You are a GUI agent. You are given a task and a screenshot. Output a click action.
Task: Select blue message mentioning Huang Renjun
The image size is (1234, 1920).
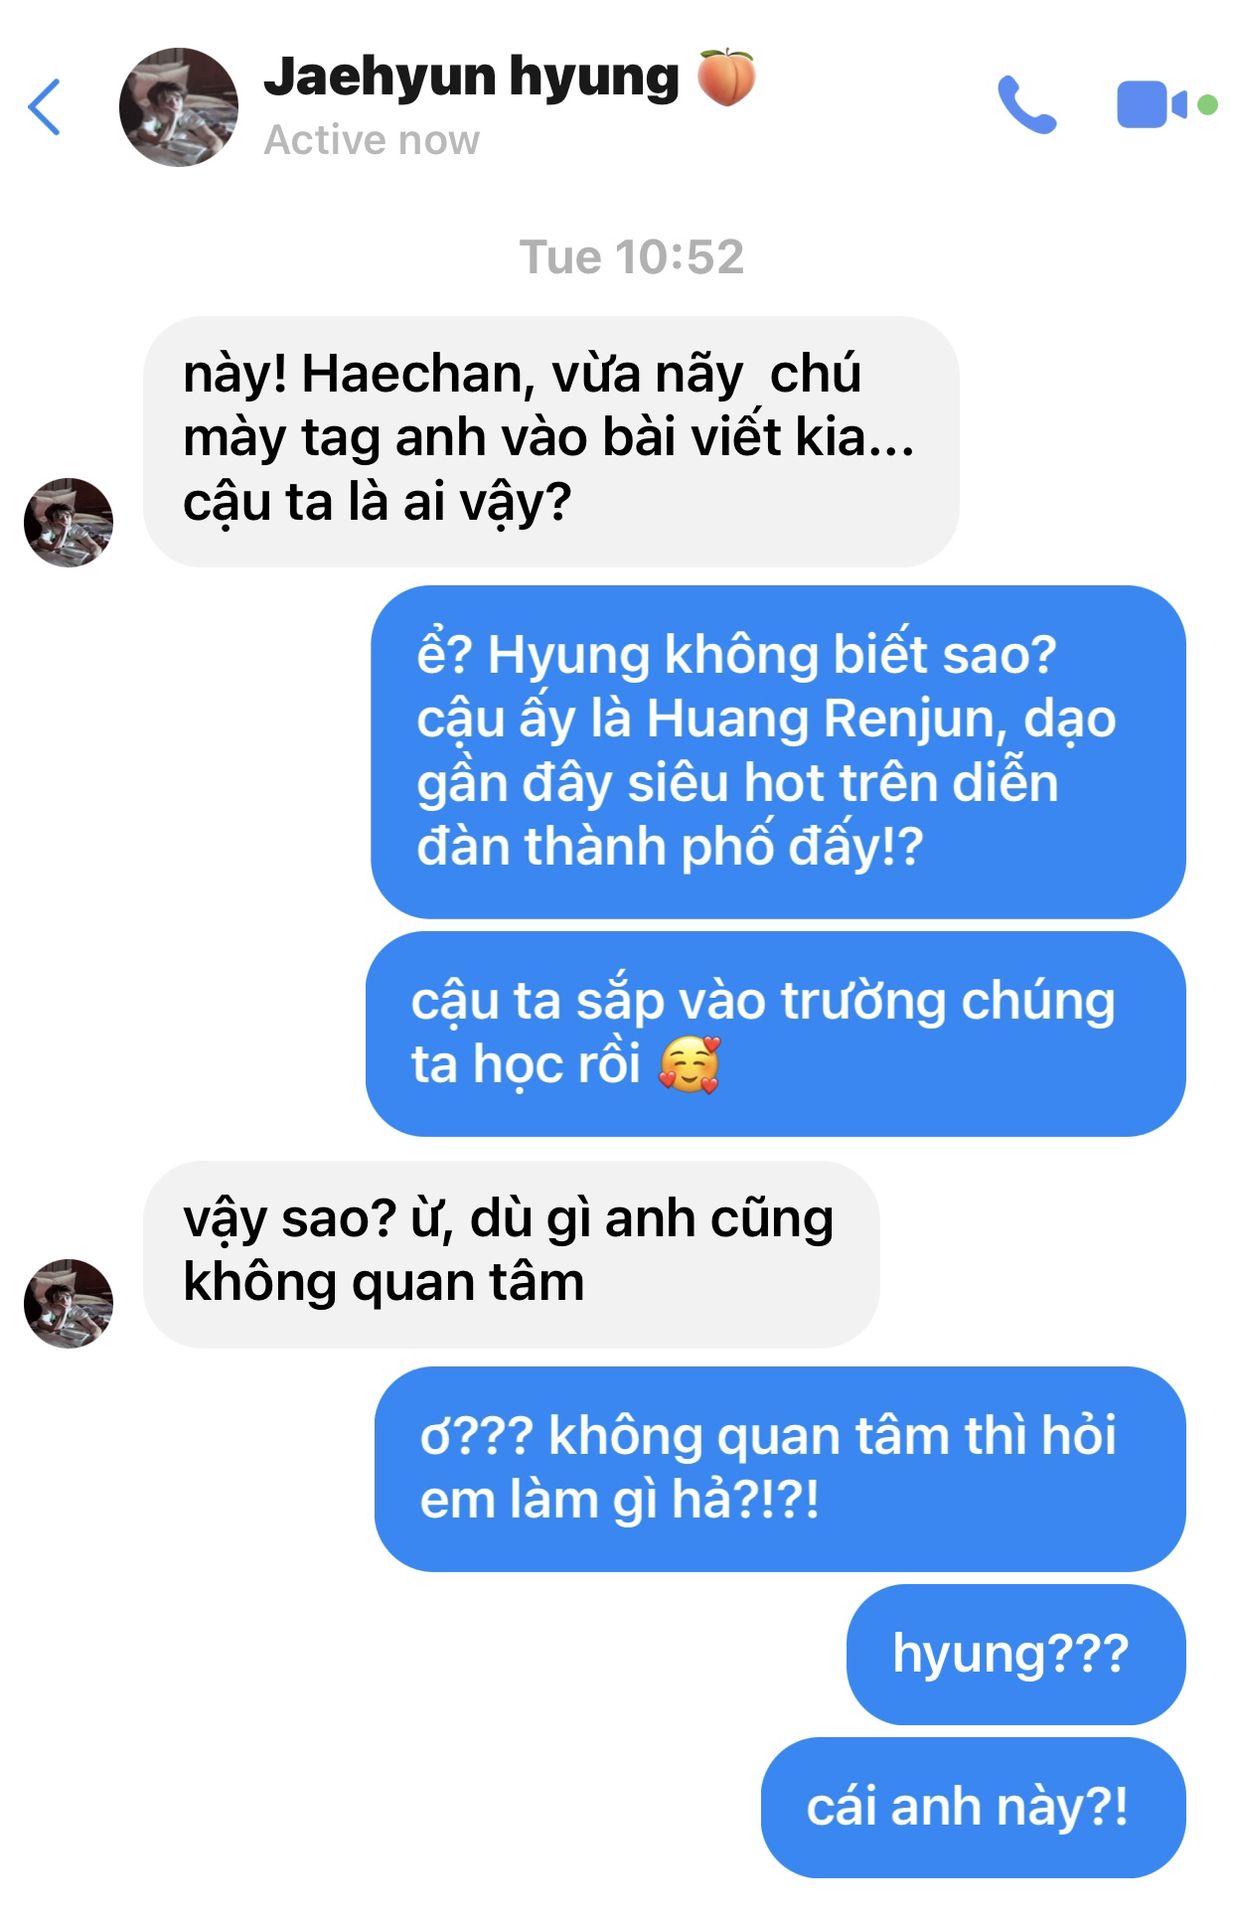778,751
